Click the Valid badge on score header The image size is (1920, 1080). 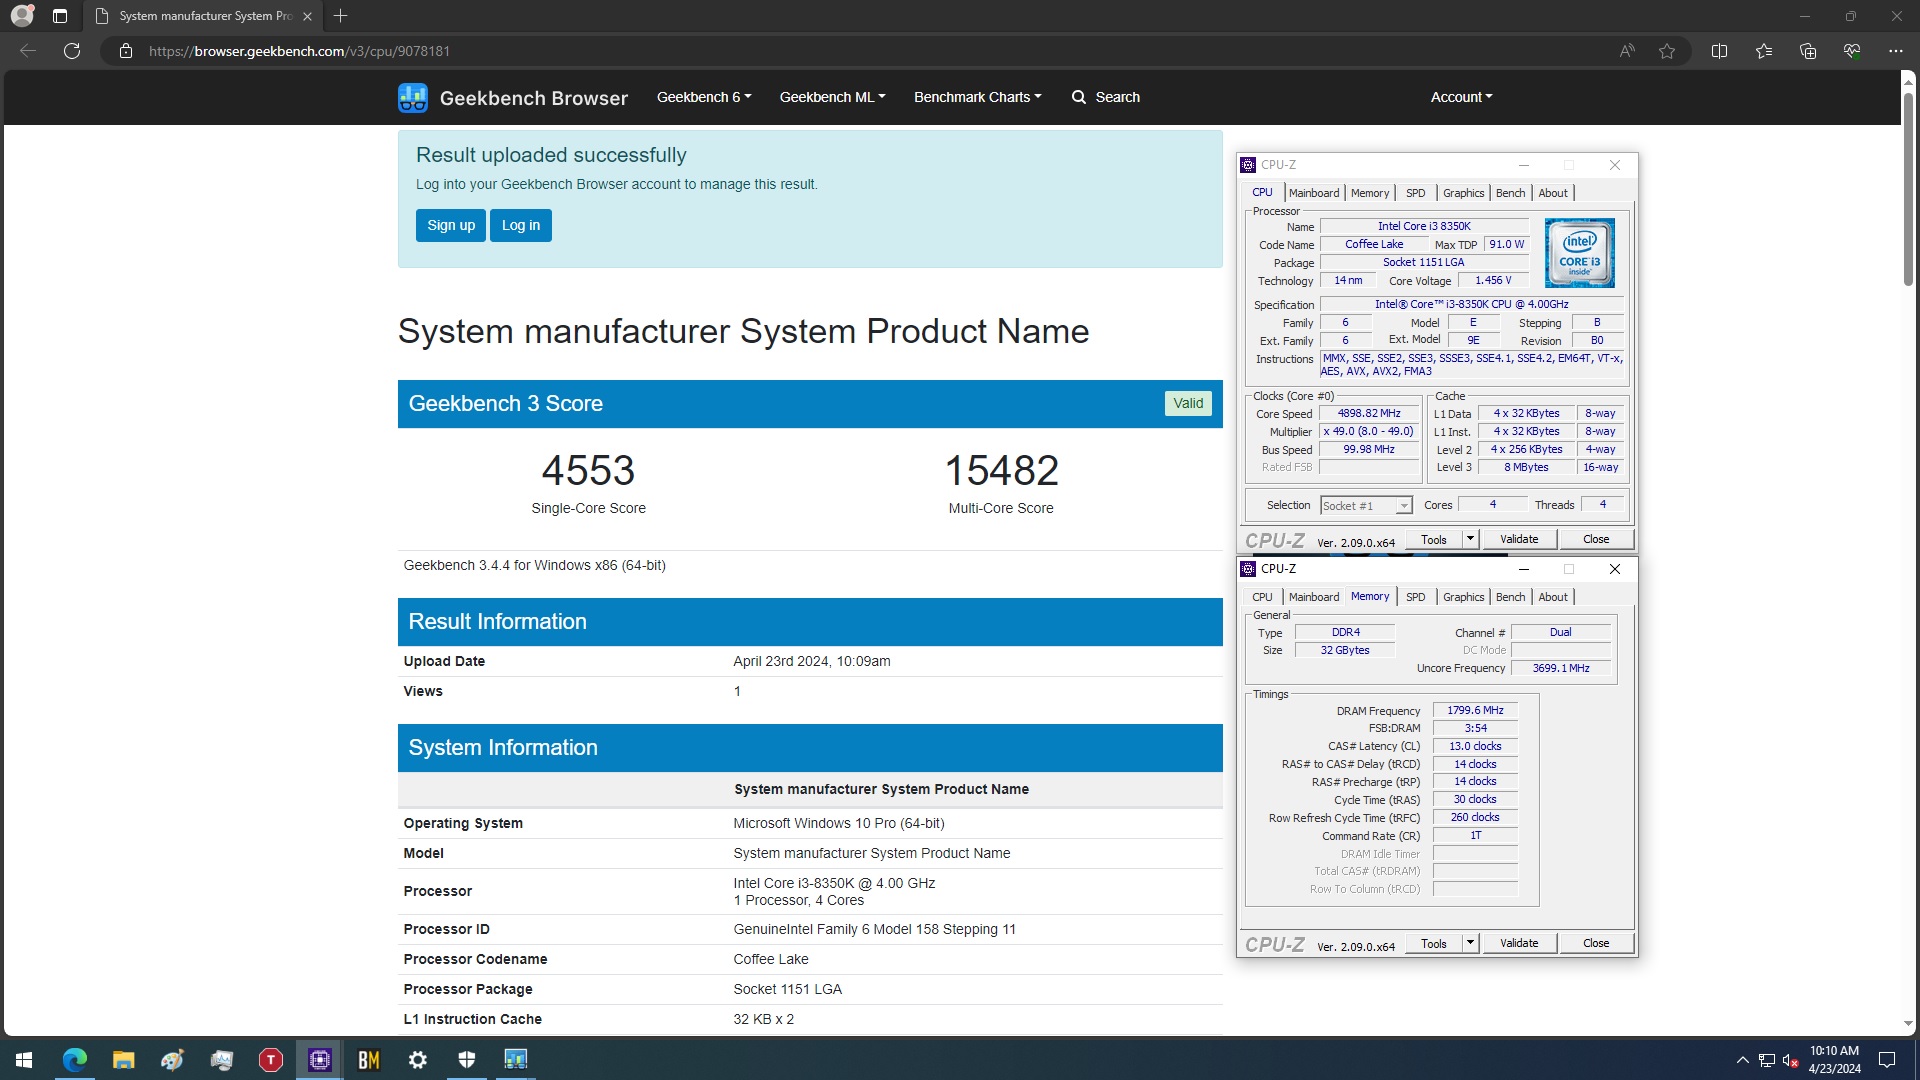pyautogui.click(x=1188, y=403)
